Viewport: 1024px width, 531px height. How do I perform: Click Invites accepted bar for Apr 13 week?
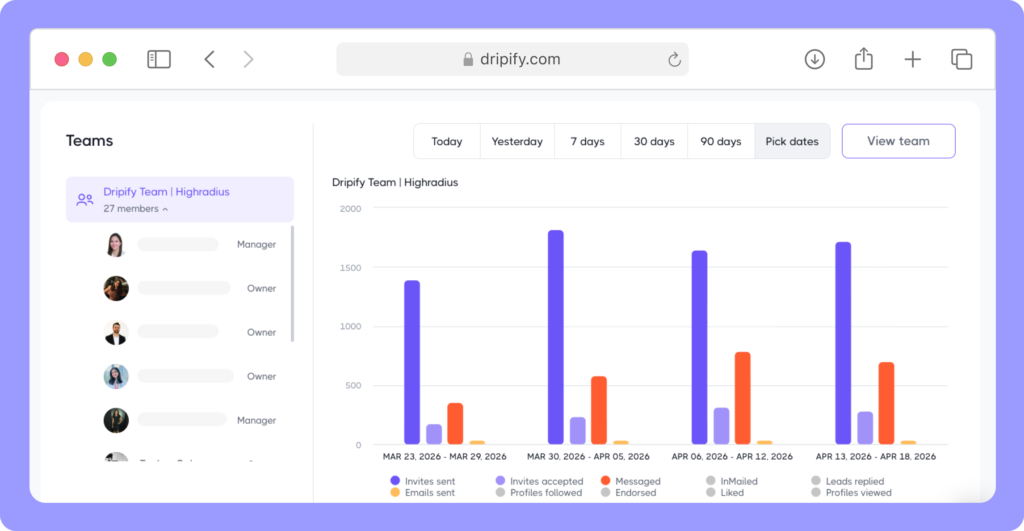click(865, 428)
